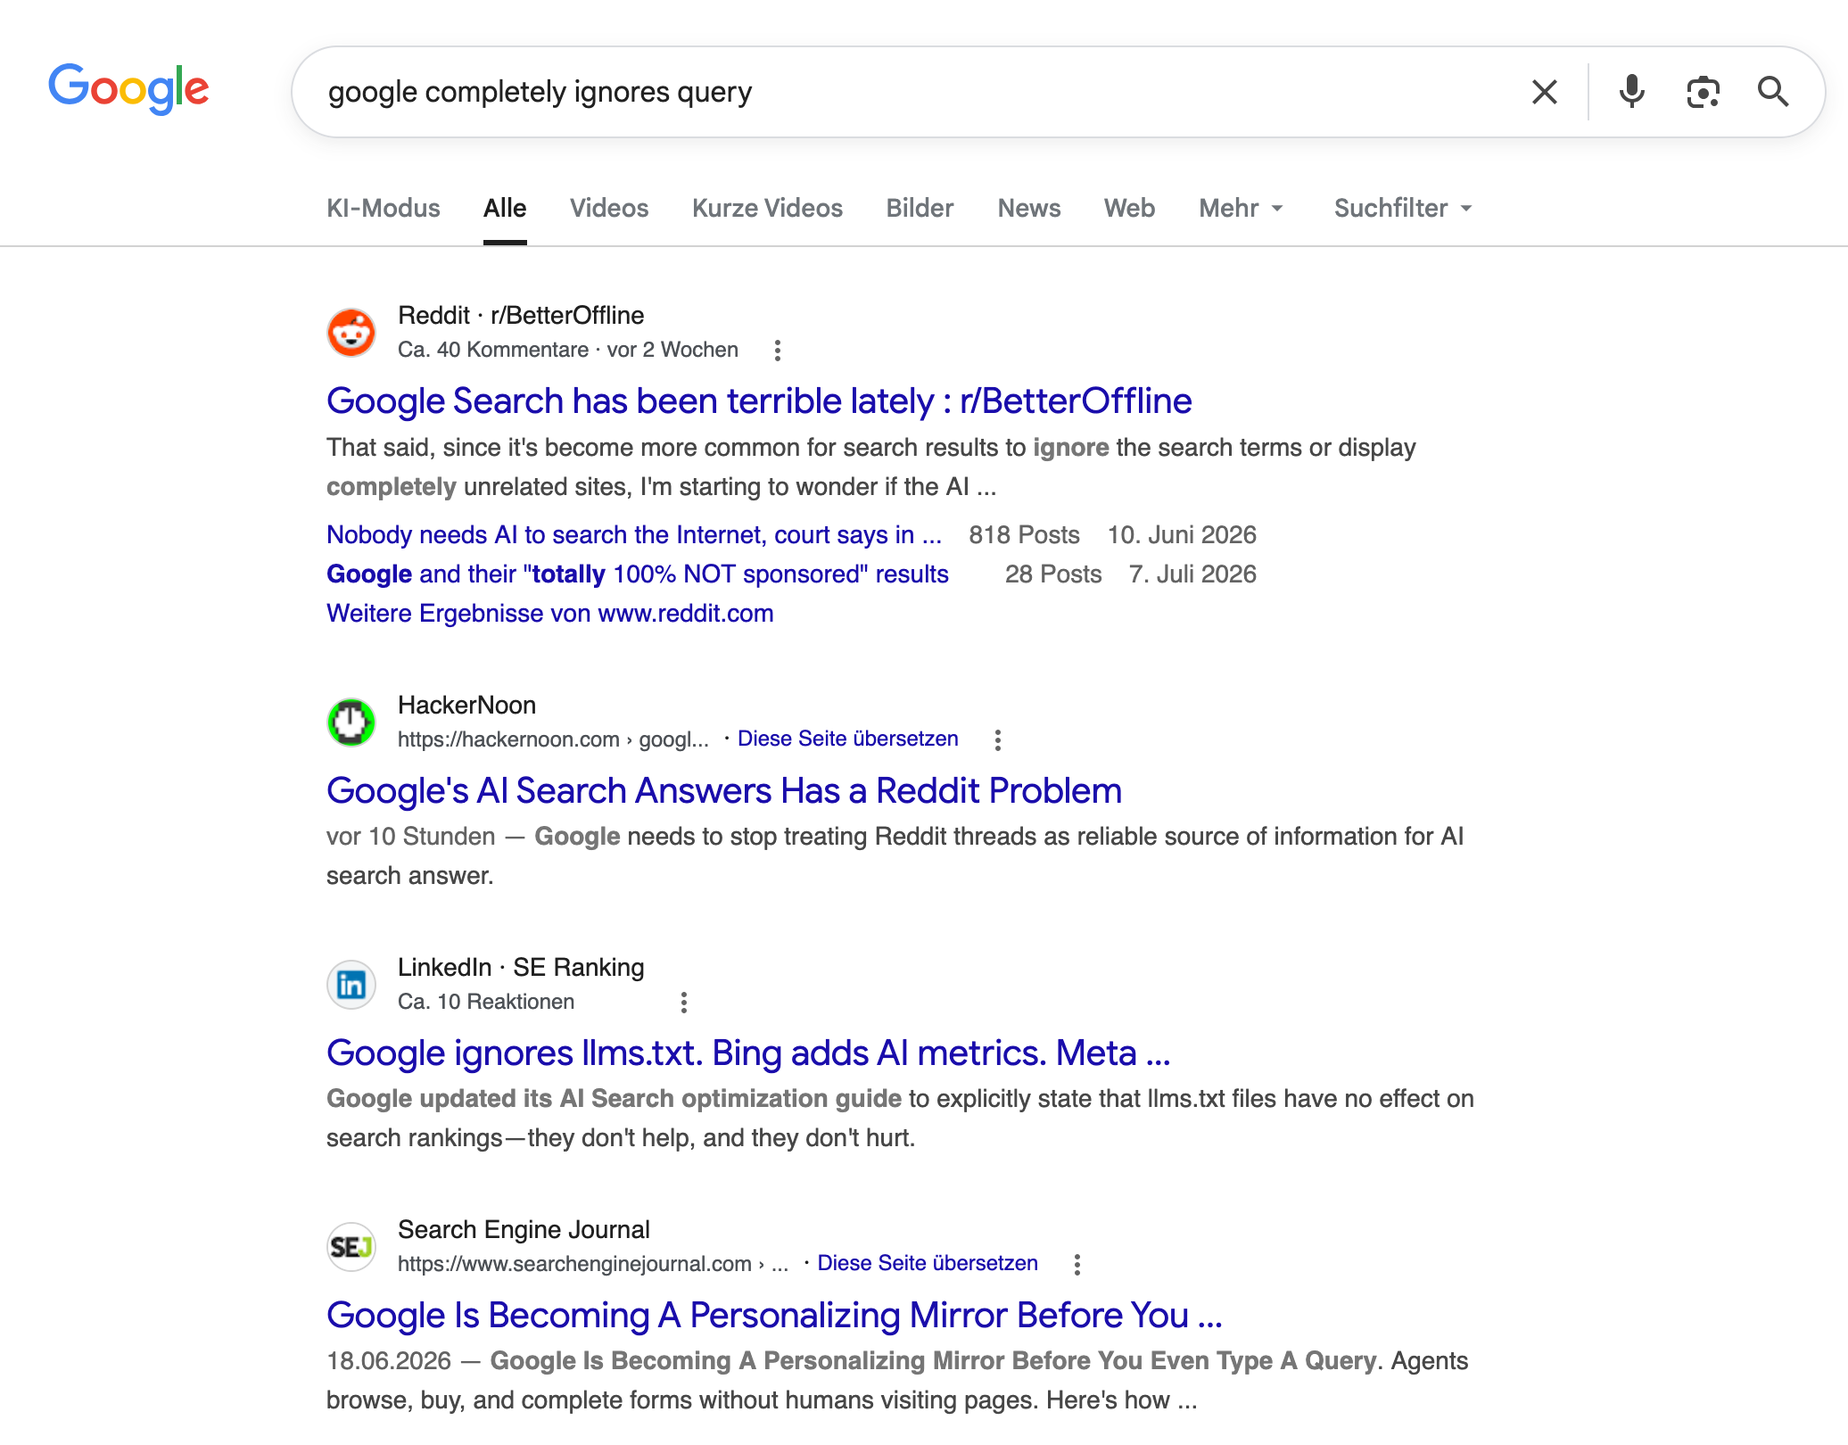Click the Search Engine Journal source name

point(523,1229)
